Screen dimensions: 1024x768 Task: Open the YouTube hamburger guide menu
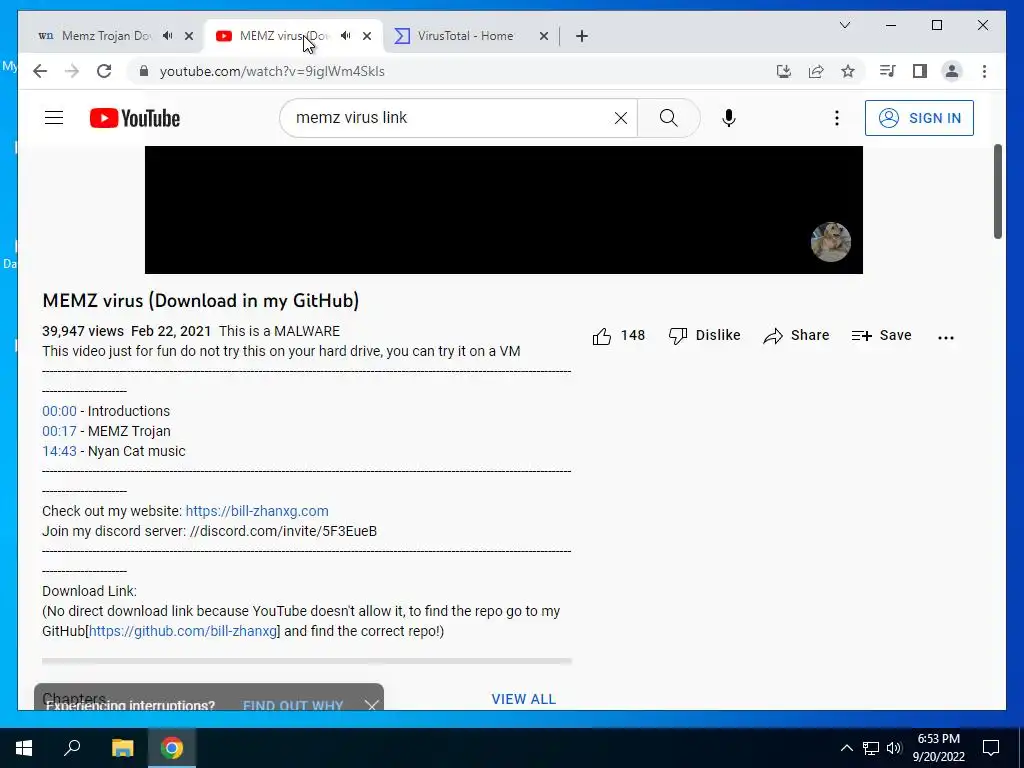click(x=54, y=118)
